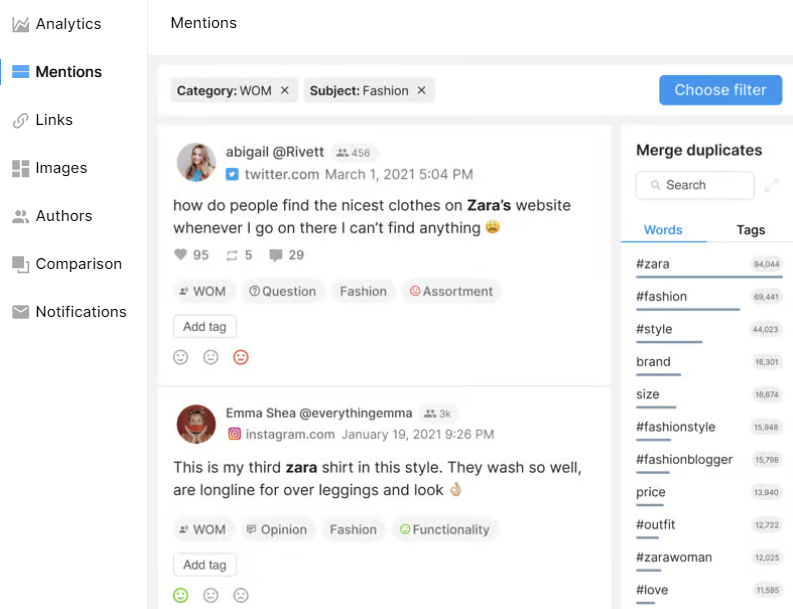Click Add tag on Emma Shea's mention
Image resolution: width=793 pixels, height=609 pixels.
(x=205, y=565)
